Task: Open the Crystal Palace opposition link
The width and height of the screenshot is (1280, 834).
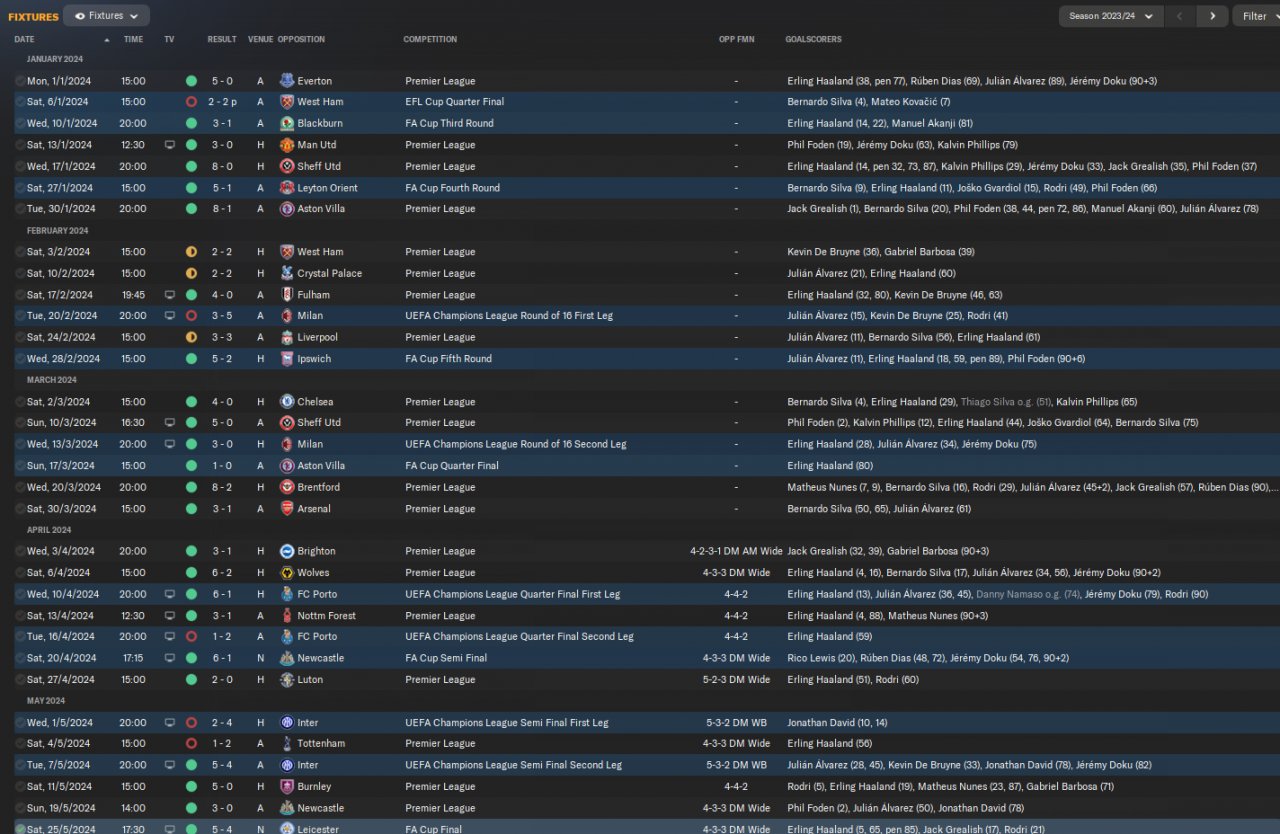Action: point(329,273)
